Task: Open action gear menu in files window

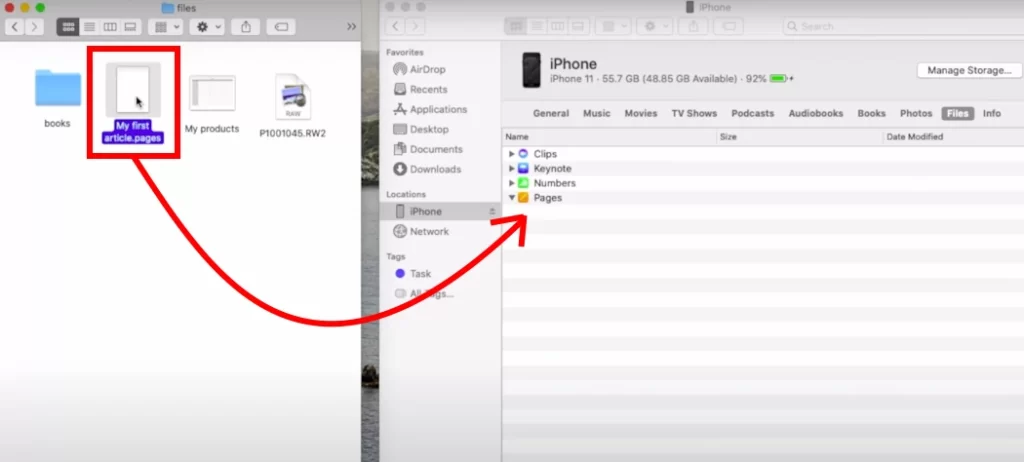Action: coord(208,27)
